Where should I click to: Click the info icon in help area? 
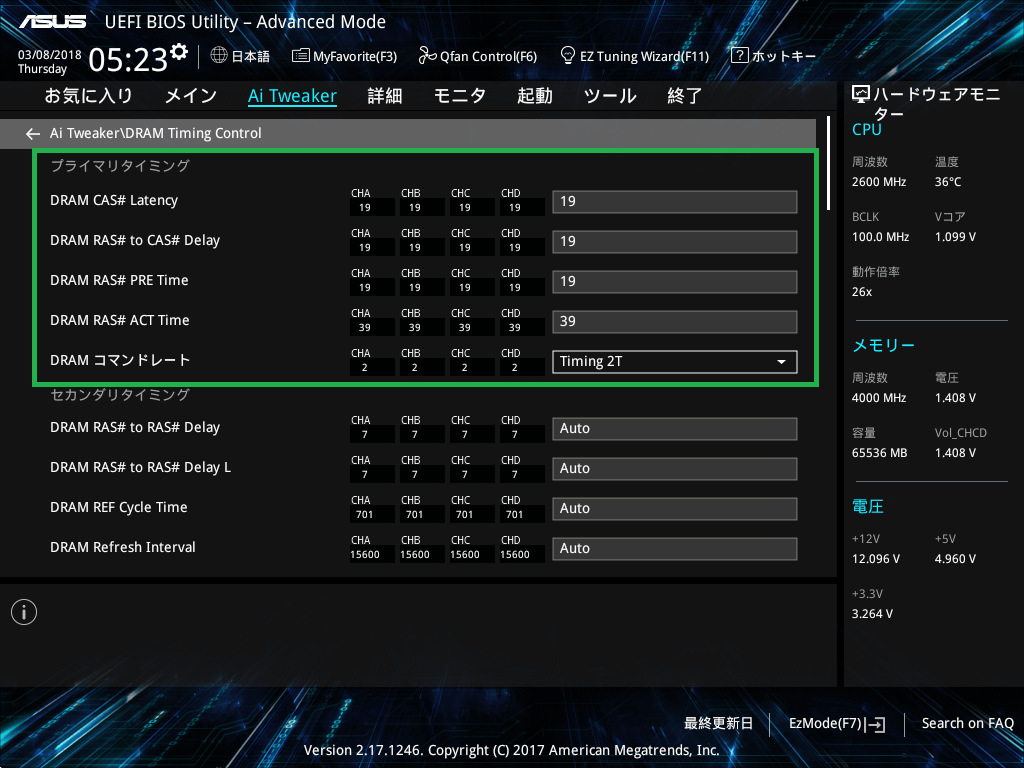[24, 612]
